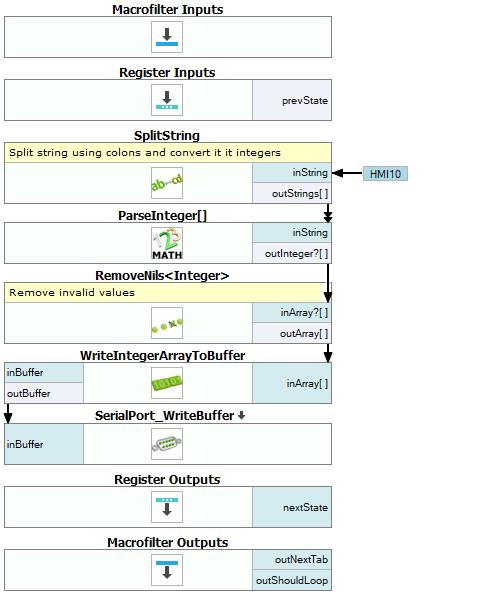Click the outInteger?[] output port

[292, 253]
